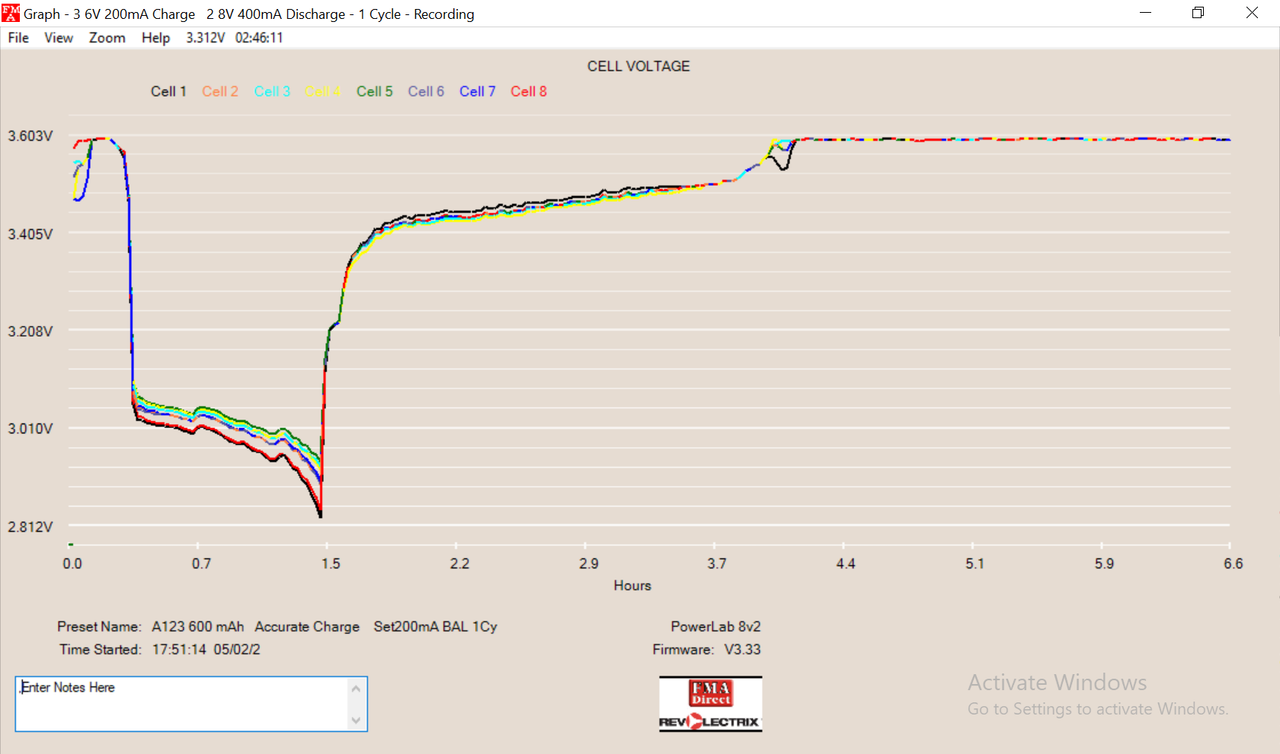Viewport: 1280px width, 754px height.
Task: Minimize the Graph window
Action: 1145,13
